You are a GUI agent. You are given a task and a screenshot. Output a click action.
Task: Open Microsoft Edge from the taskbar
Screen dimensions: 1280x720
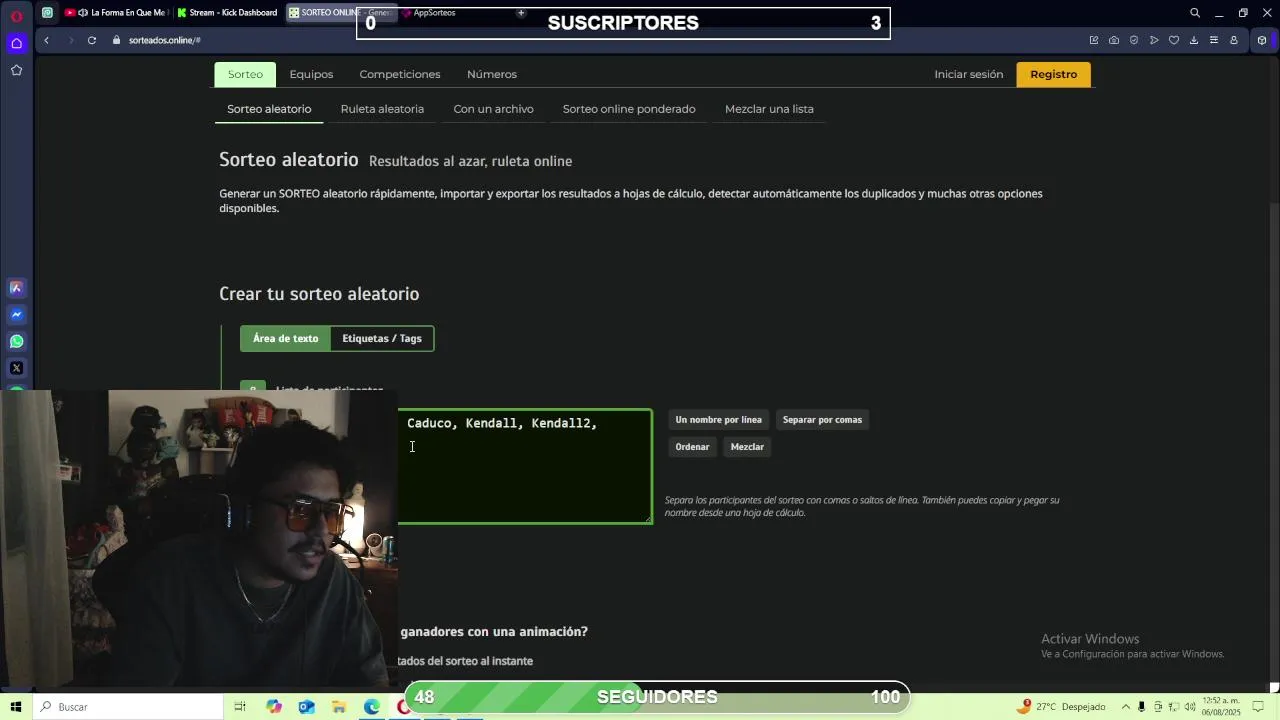[372, 707]
